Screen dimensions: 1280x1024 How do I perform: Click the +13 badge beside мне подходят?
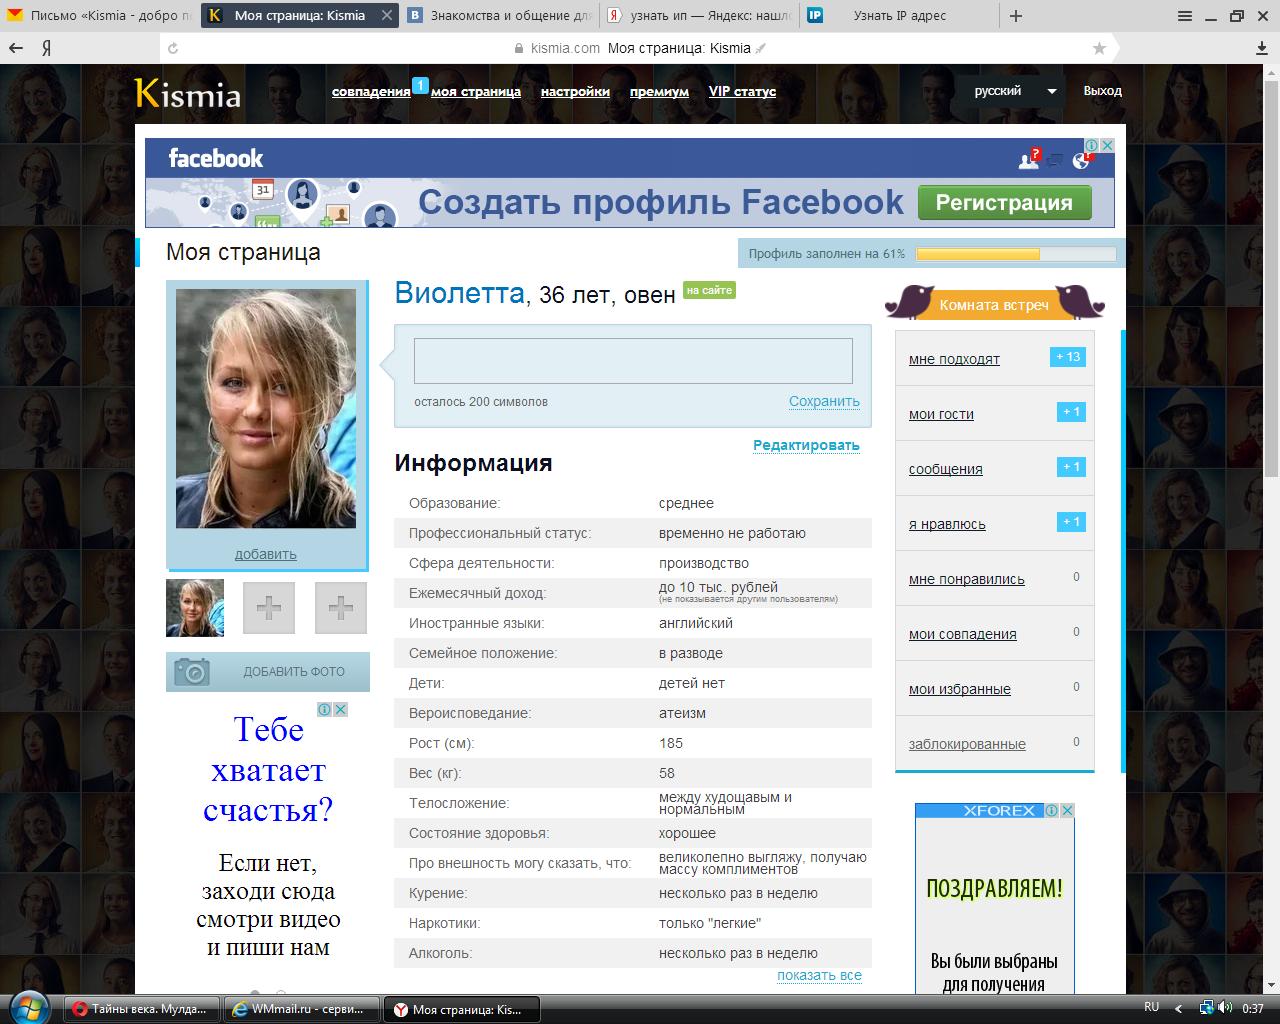(x=1068, y=357)
